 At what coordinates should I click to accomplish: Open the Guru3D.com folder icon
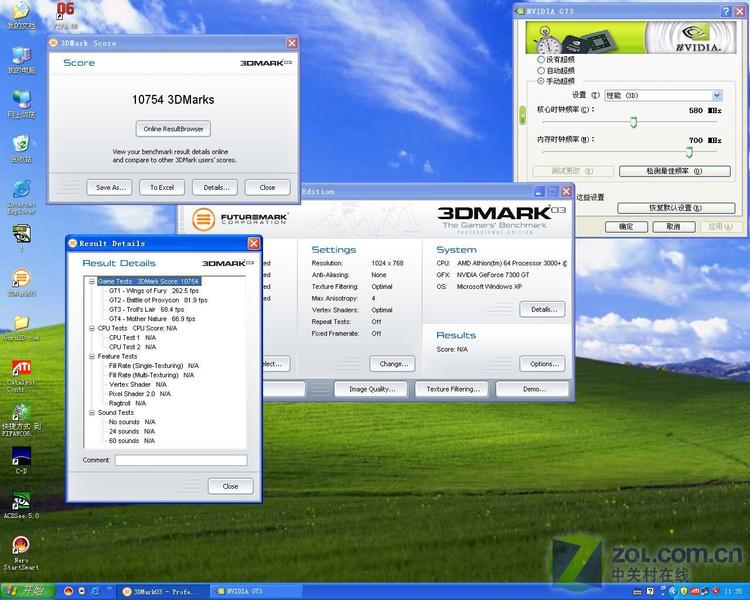coord(21,327)
